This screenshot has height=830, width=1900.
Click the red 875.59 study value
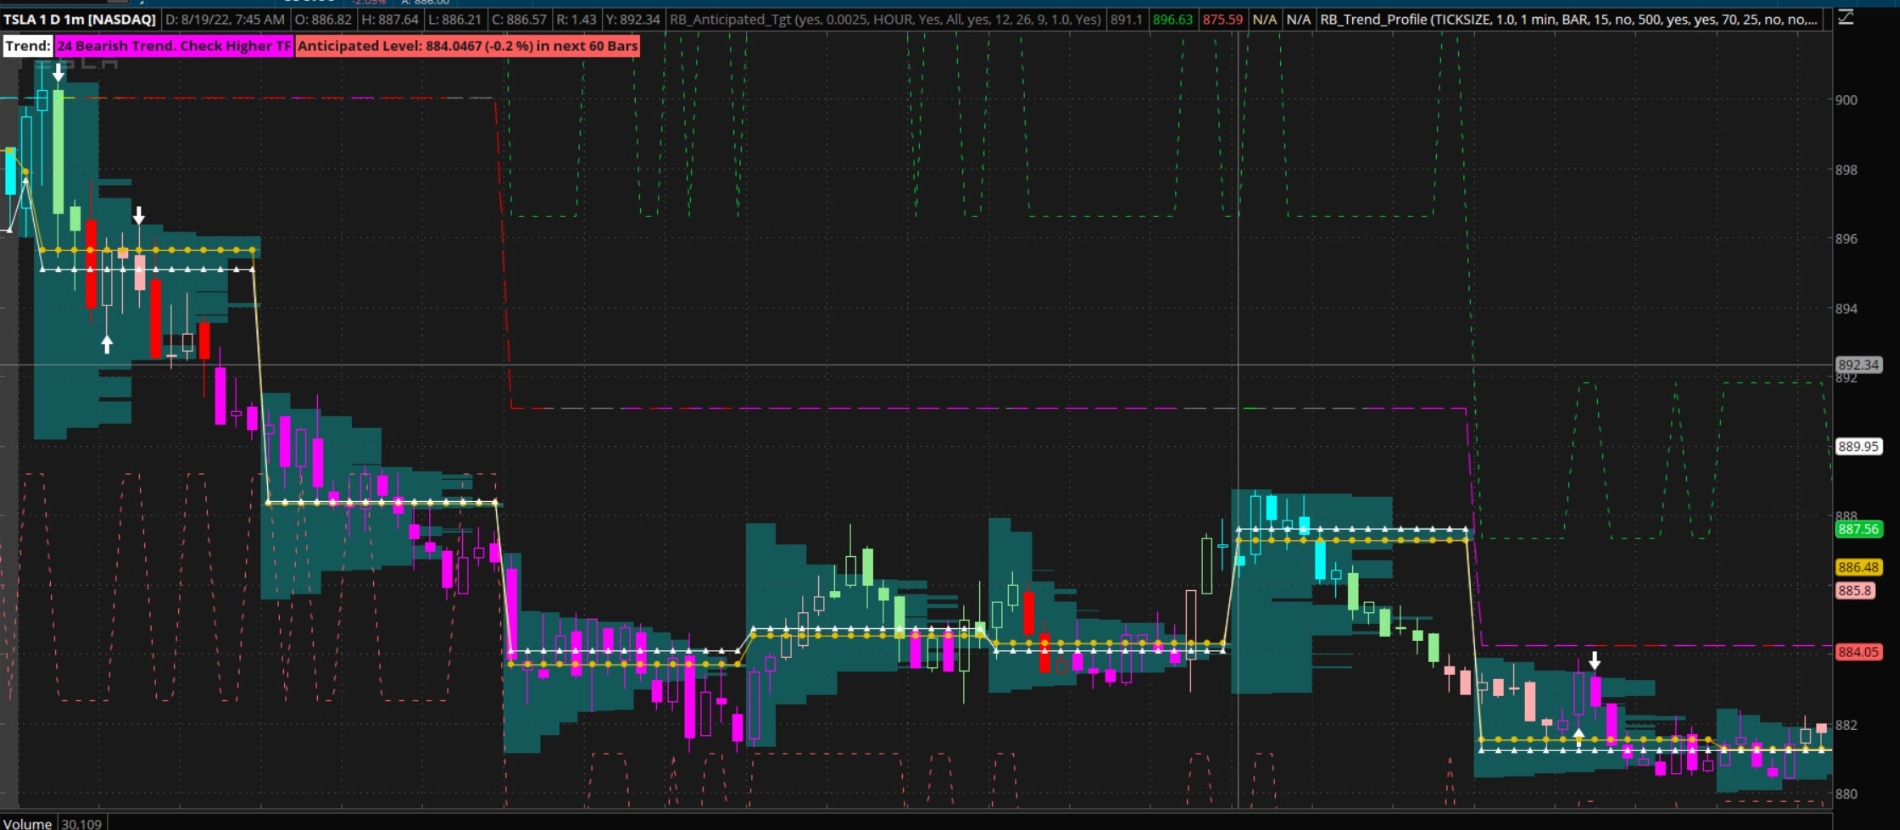[x=1222, y=19]
